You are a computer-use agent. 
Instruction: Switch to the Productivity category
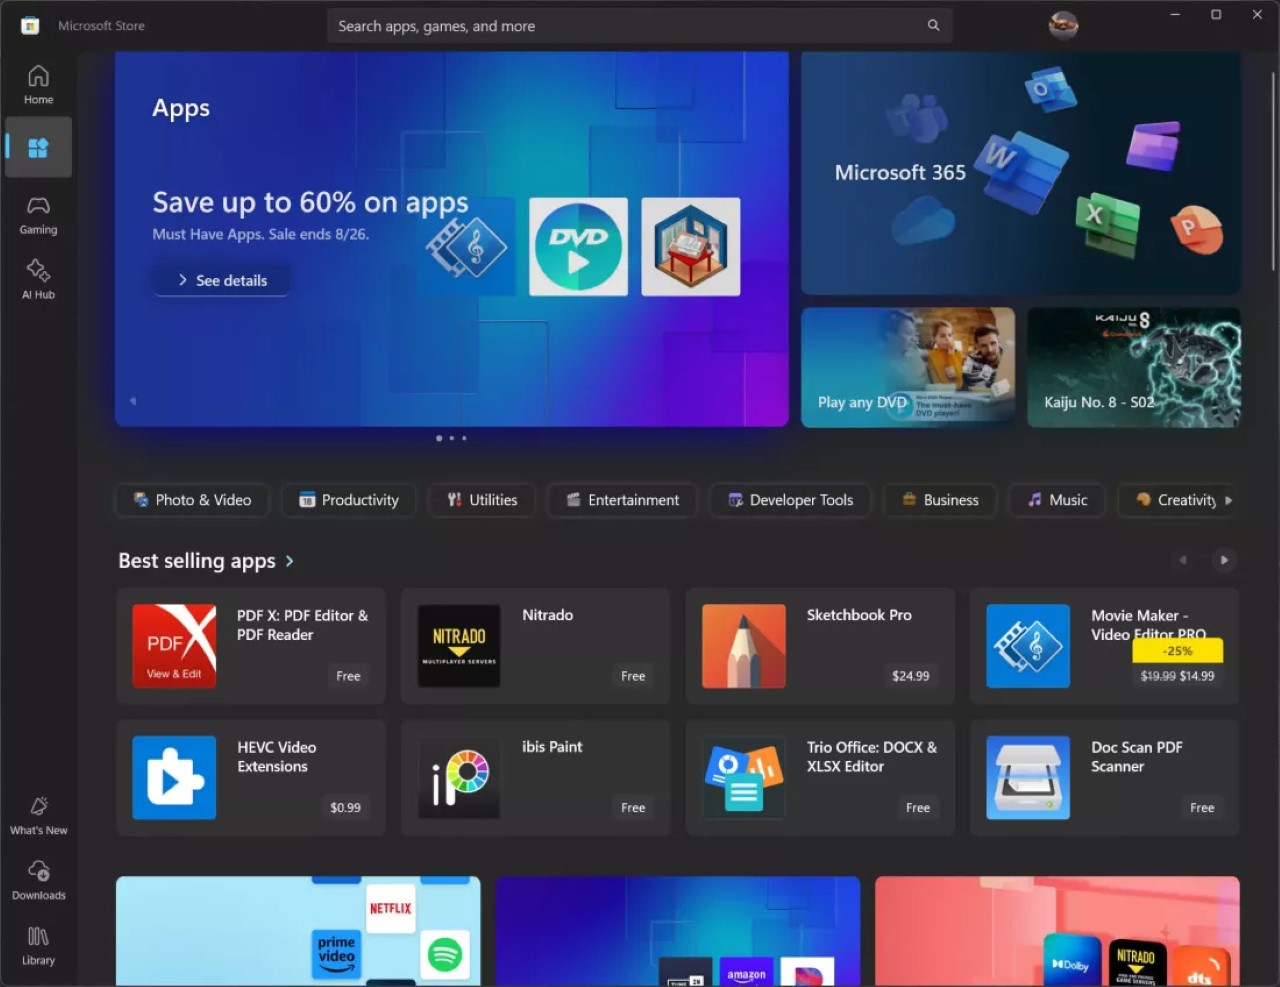348,500
